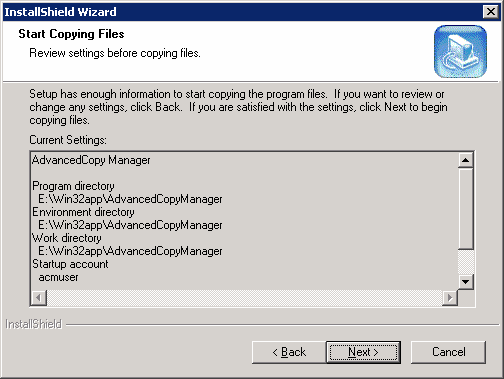This screenshot has width=504, height=379.
Task: Click the Work directory path line
Action: pyautogui.click(x=130, y=251)
